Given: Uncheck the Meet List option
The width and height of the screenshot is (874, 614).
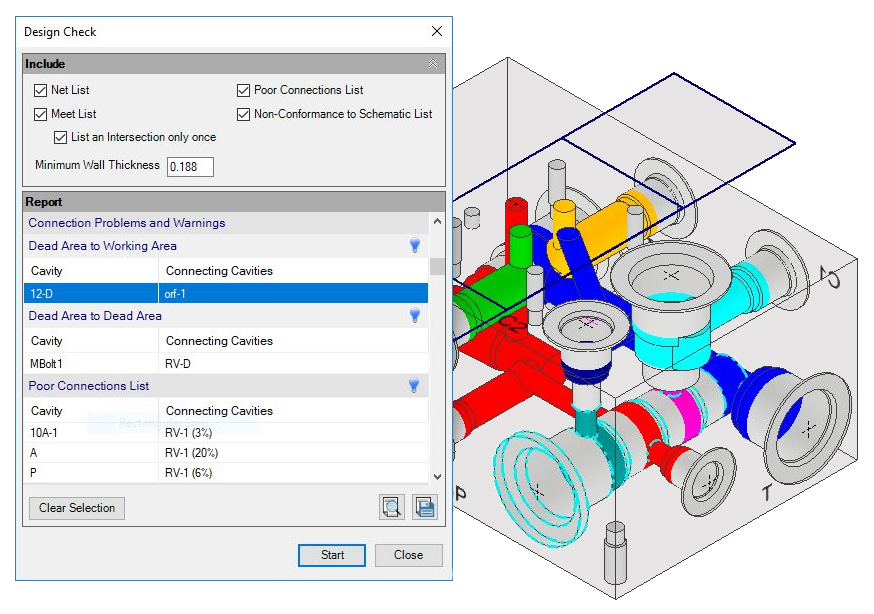Looking at the screenshot, I should (41, 115).
